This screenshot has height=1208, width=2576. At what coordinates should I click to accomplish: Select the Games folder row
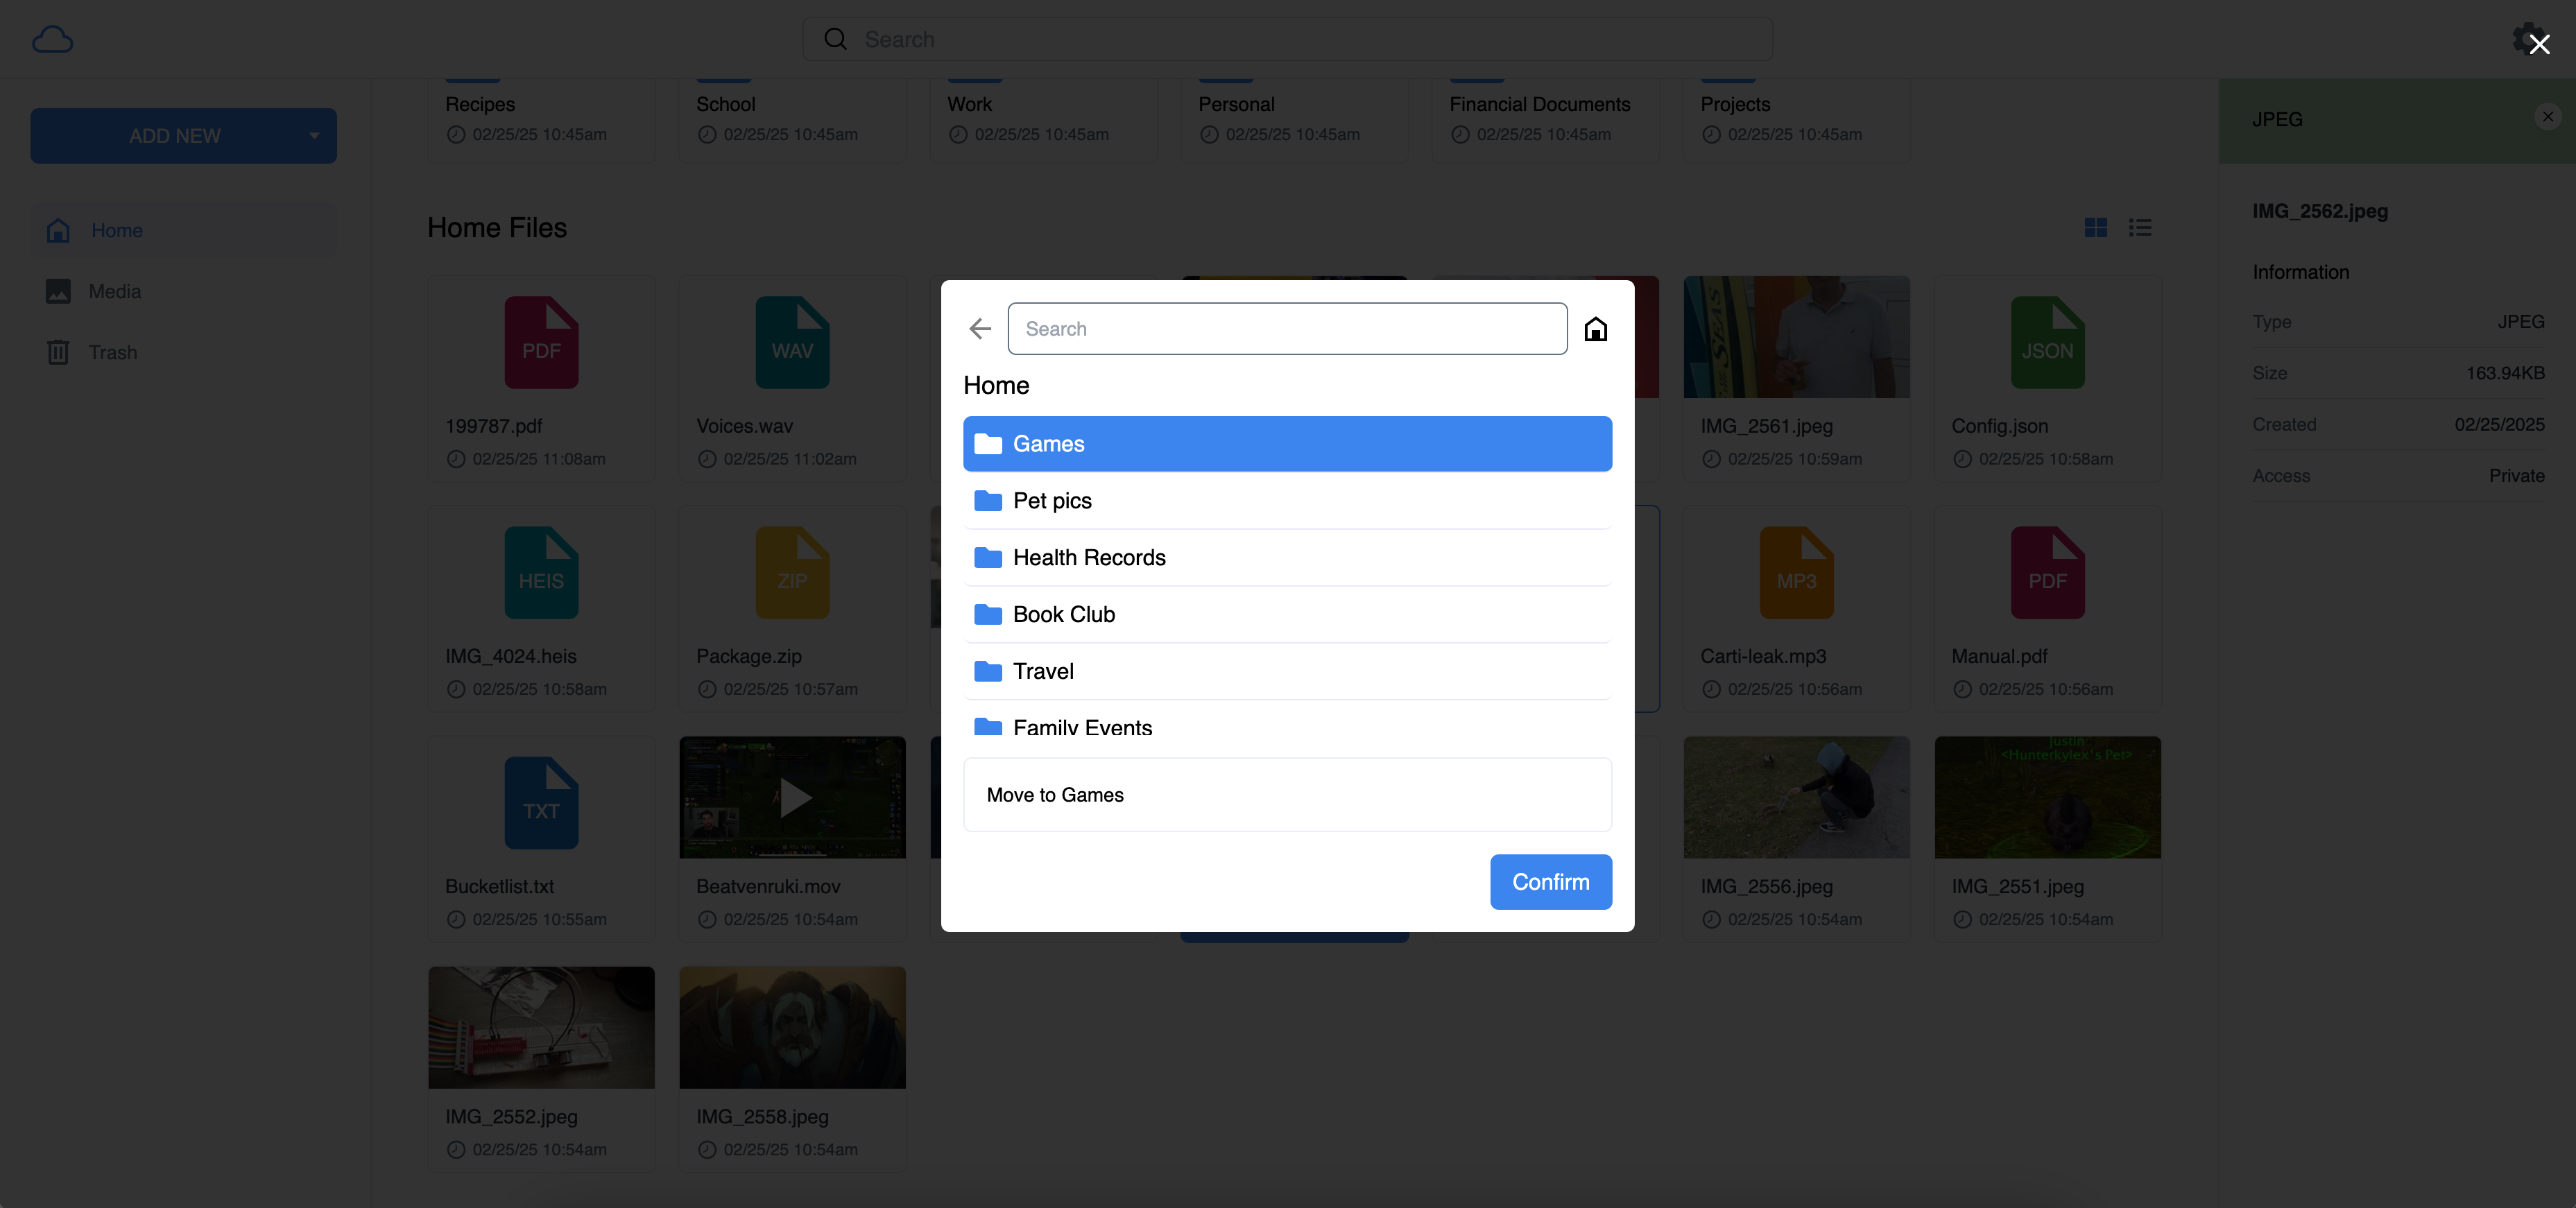coord(1287,444)
